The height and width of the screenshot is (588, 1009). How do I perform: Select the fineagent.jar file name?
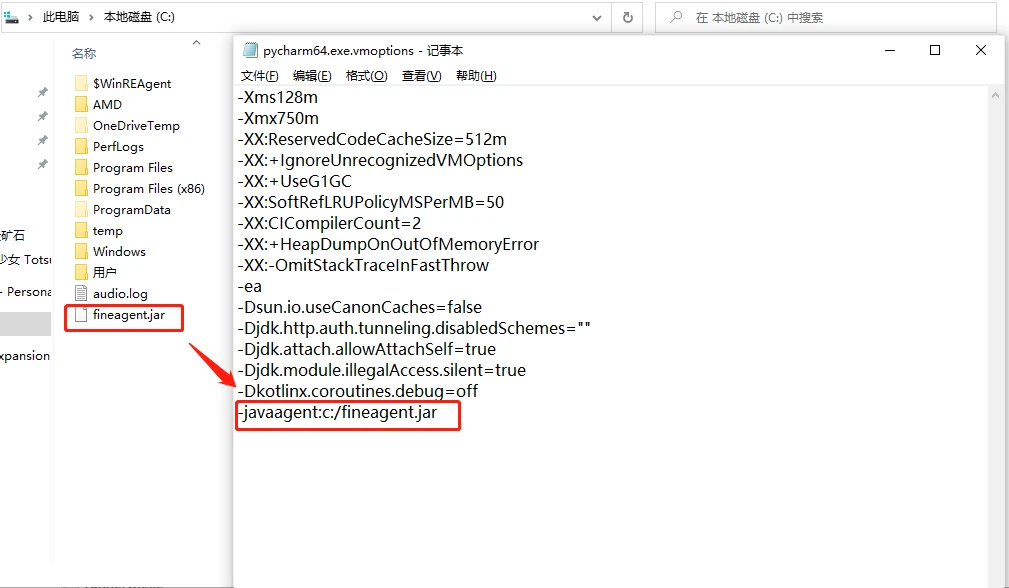(x=129, y=315)
